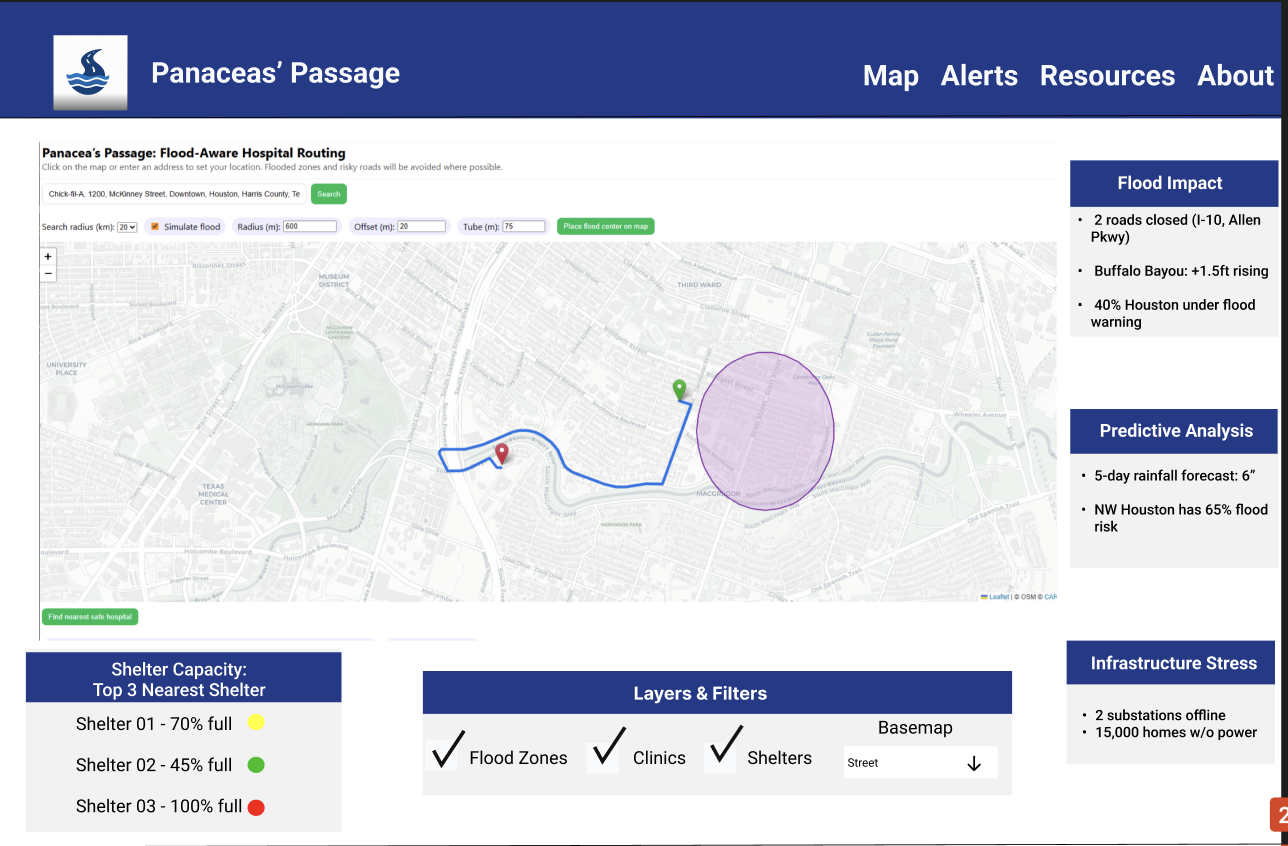This screenshot has width=1288, height=846.
Task: Click the red status dot for Shelter 03
Action: [x=255, y=807]
